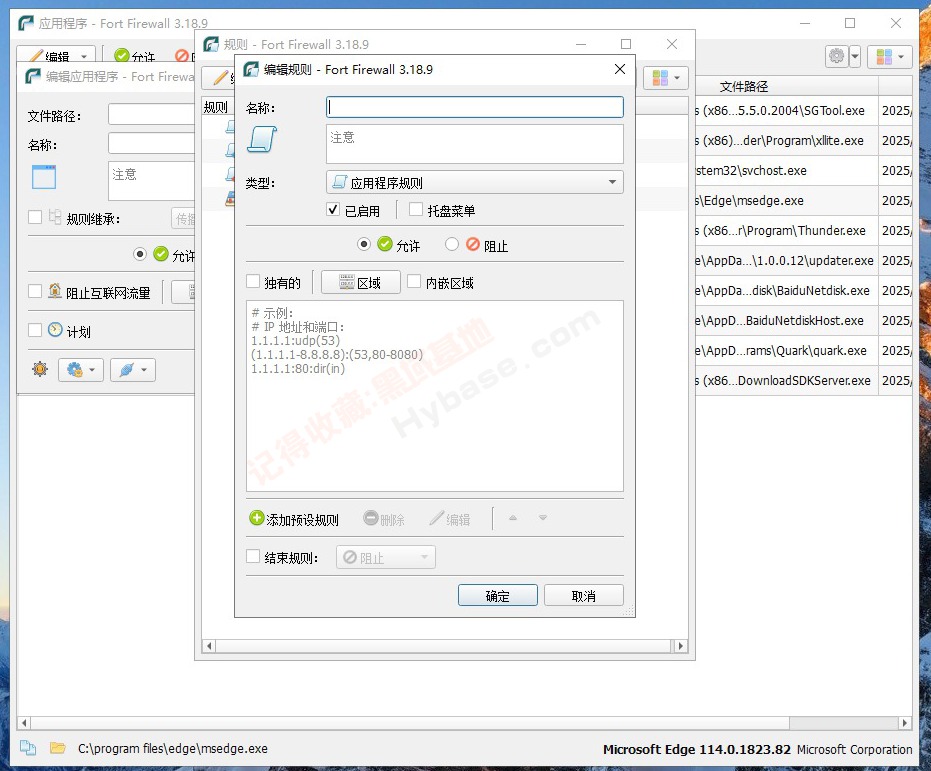
Task: Click the scroll rule icon beside the note field
Action: pyautogui.click(x=262, y=139)
